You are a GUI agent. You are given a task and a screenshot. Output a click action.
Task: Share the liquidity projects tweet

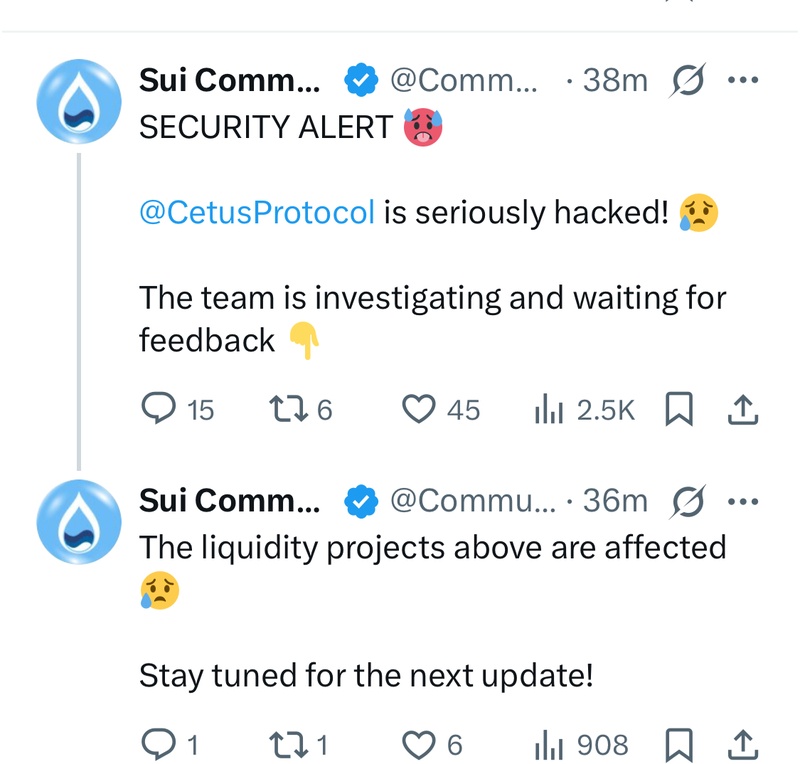click(x=745, y=743)
